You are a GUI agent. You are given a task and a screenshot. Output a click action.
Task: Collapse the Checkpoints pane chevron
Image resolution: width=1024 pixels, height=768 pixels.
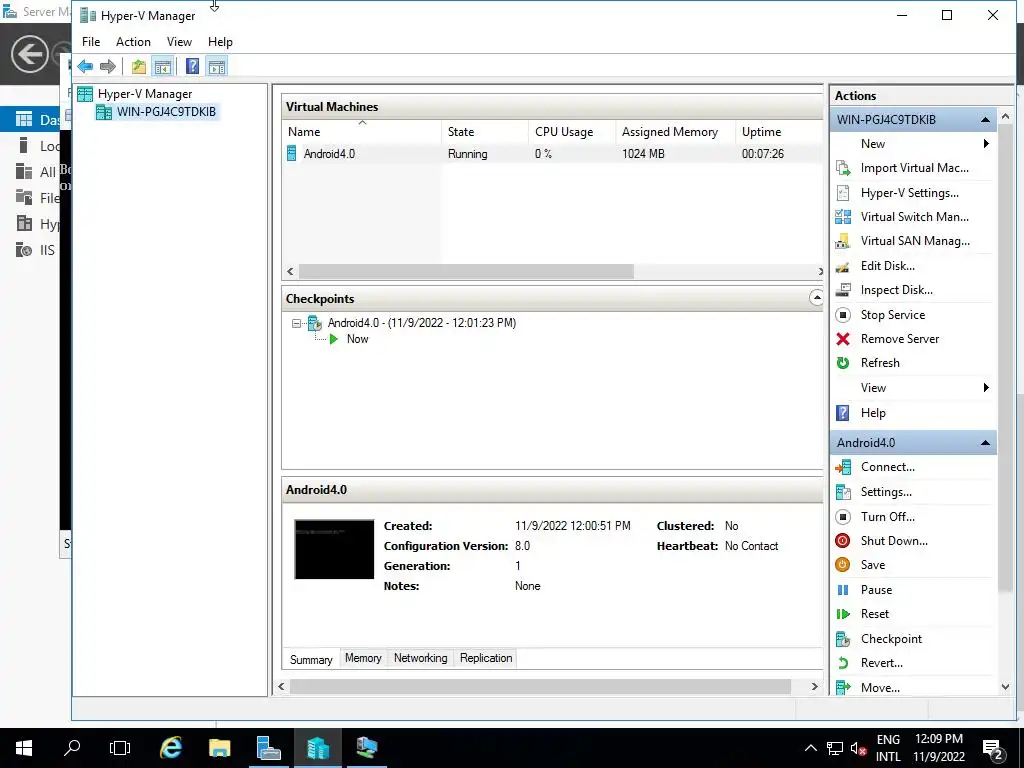(816, 298)
